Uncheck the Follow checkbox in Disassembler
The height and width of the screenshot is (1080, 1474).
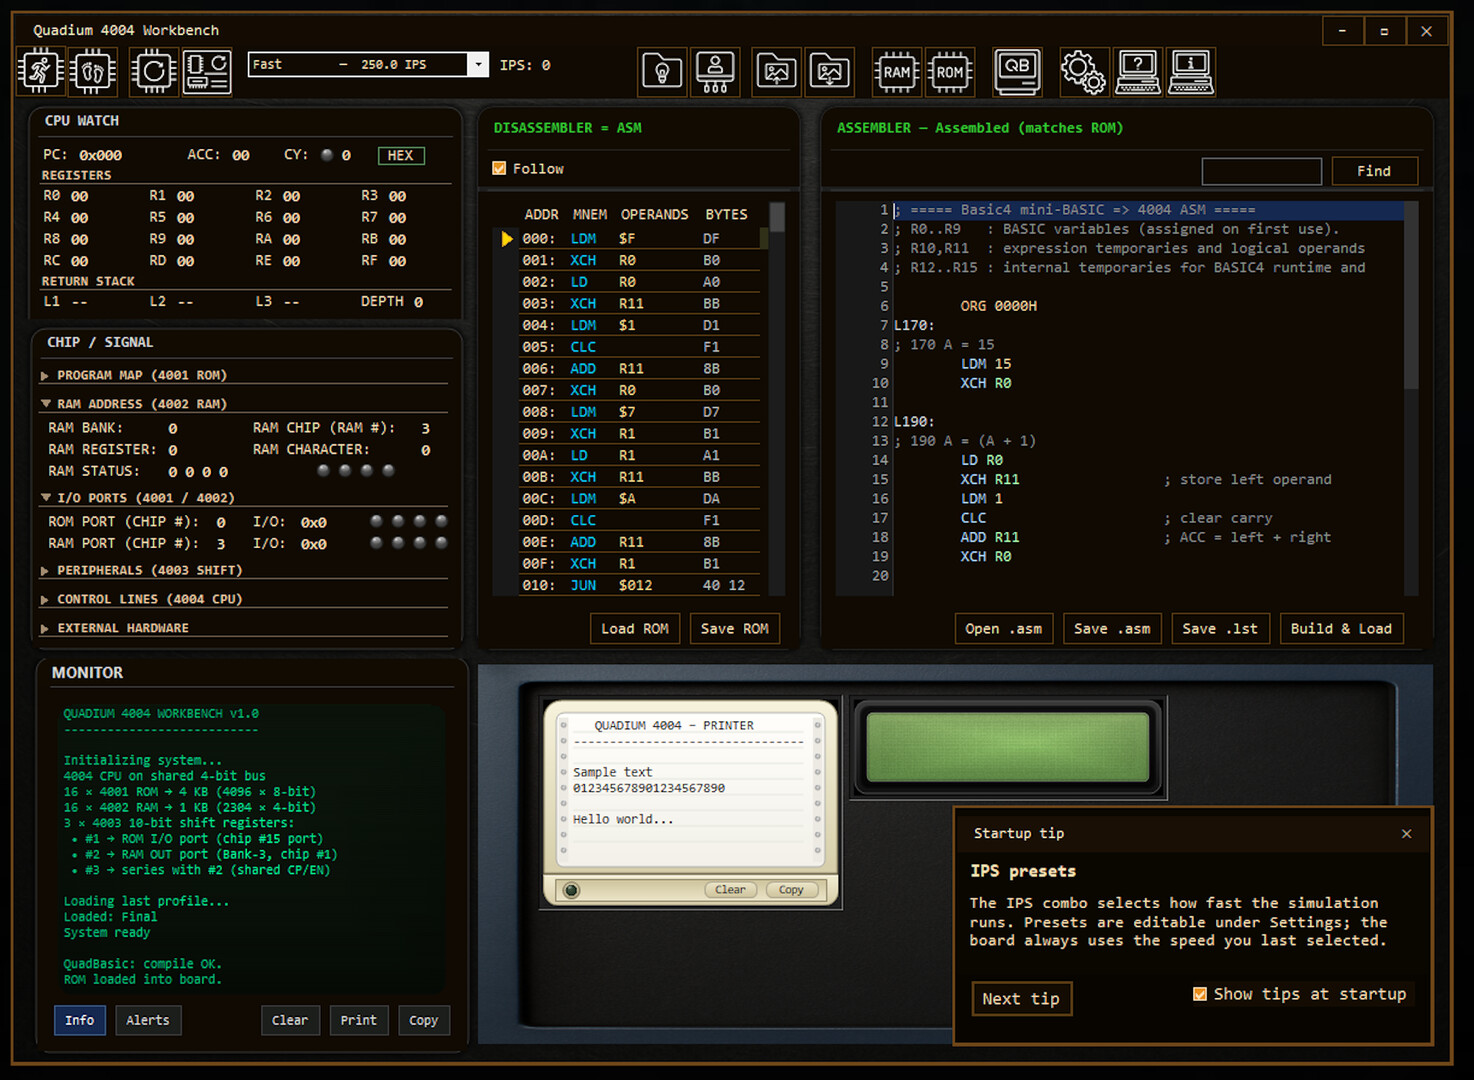tap(499, 169)
